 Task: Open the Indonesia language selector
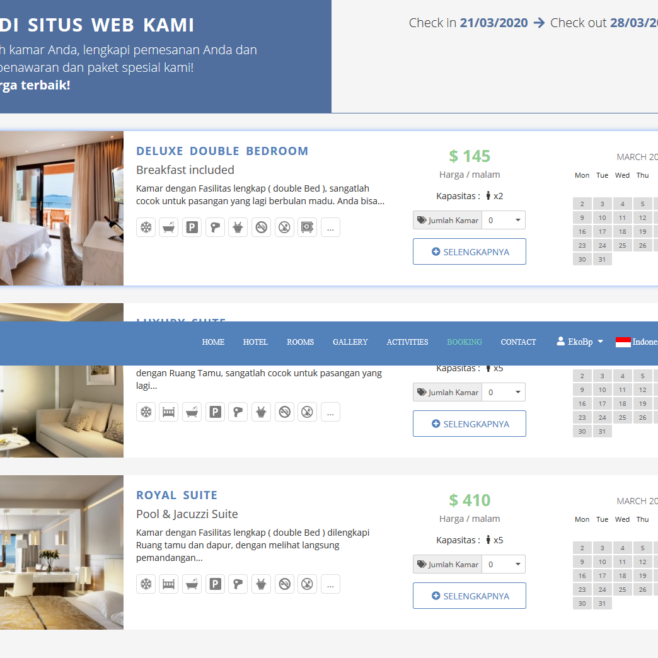tap(638, 342)
